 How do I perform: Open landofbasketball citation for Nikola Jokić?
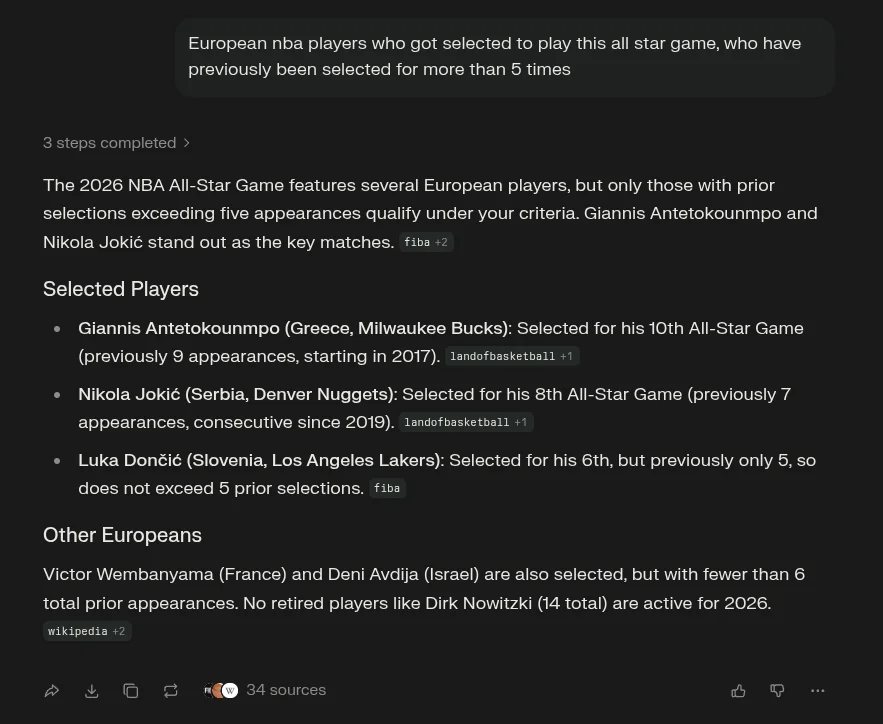[465, 422]
